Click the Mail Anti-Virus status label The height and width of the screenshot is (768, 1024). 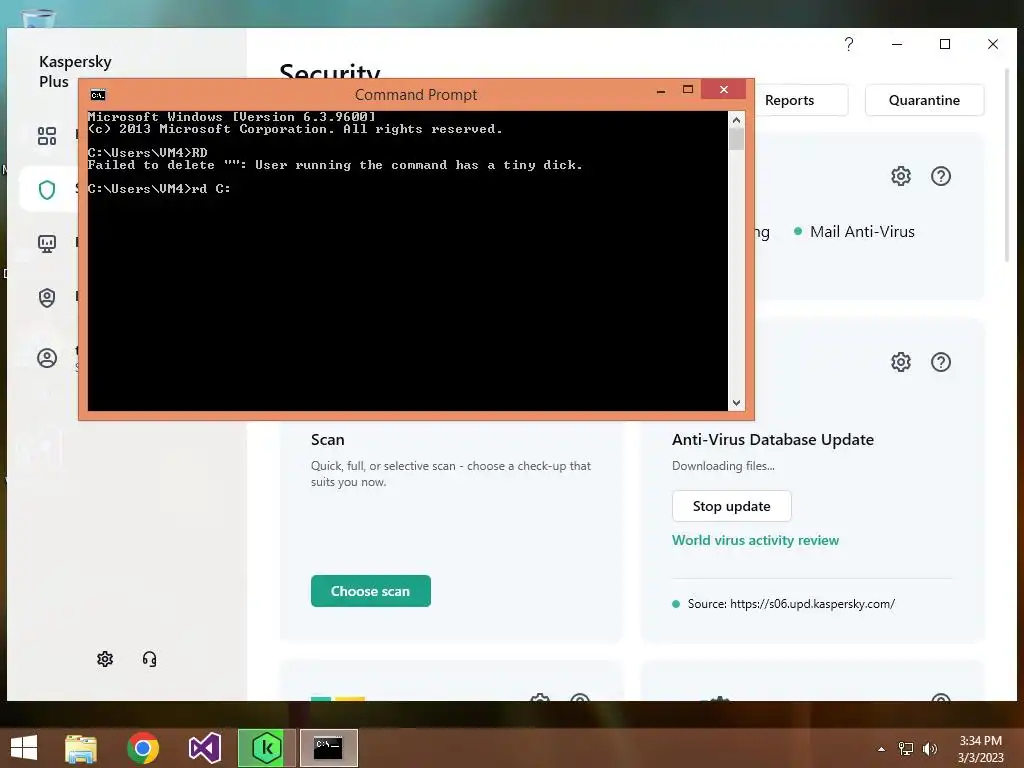click(862, 232)
